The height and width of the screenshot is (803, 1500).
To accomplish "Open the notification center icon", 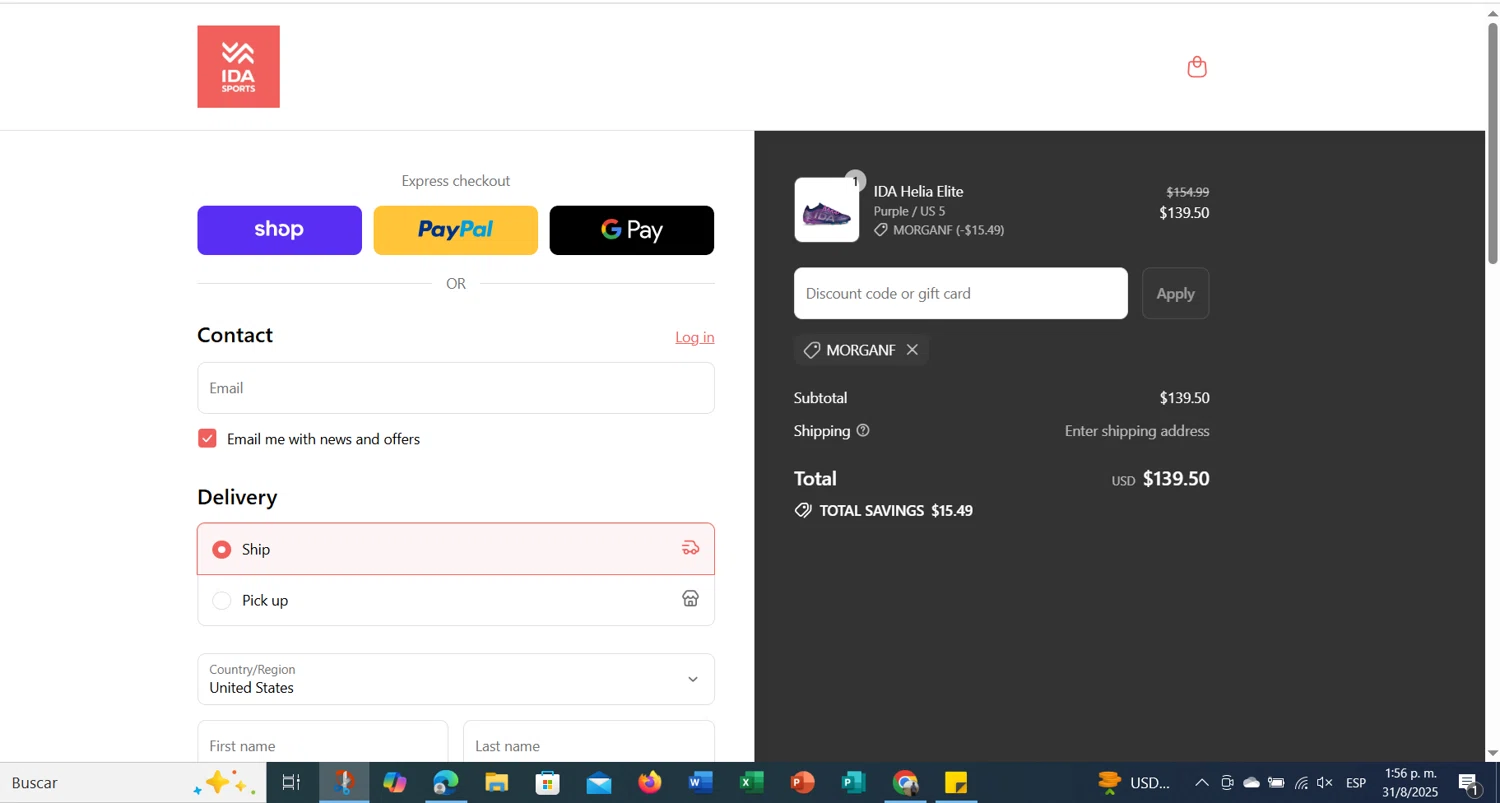I will tap(1470, 784).
